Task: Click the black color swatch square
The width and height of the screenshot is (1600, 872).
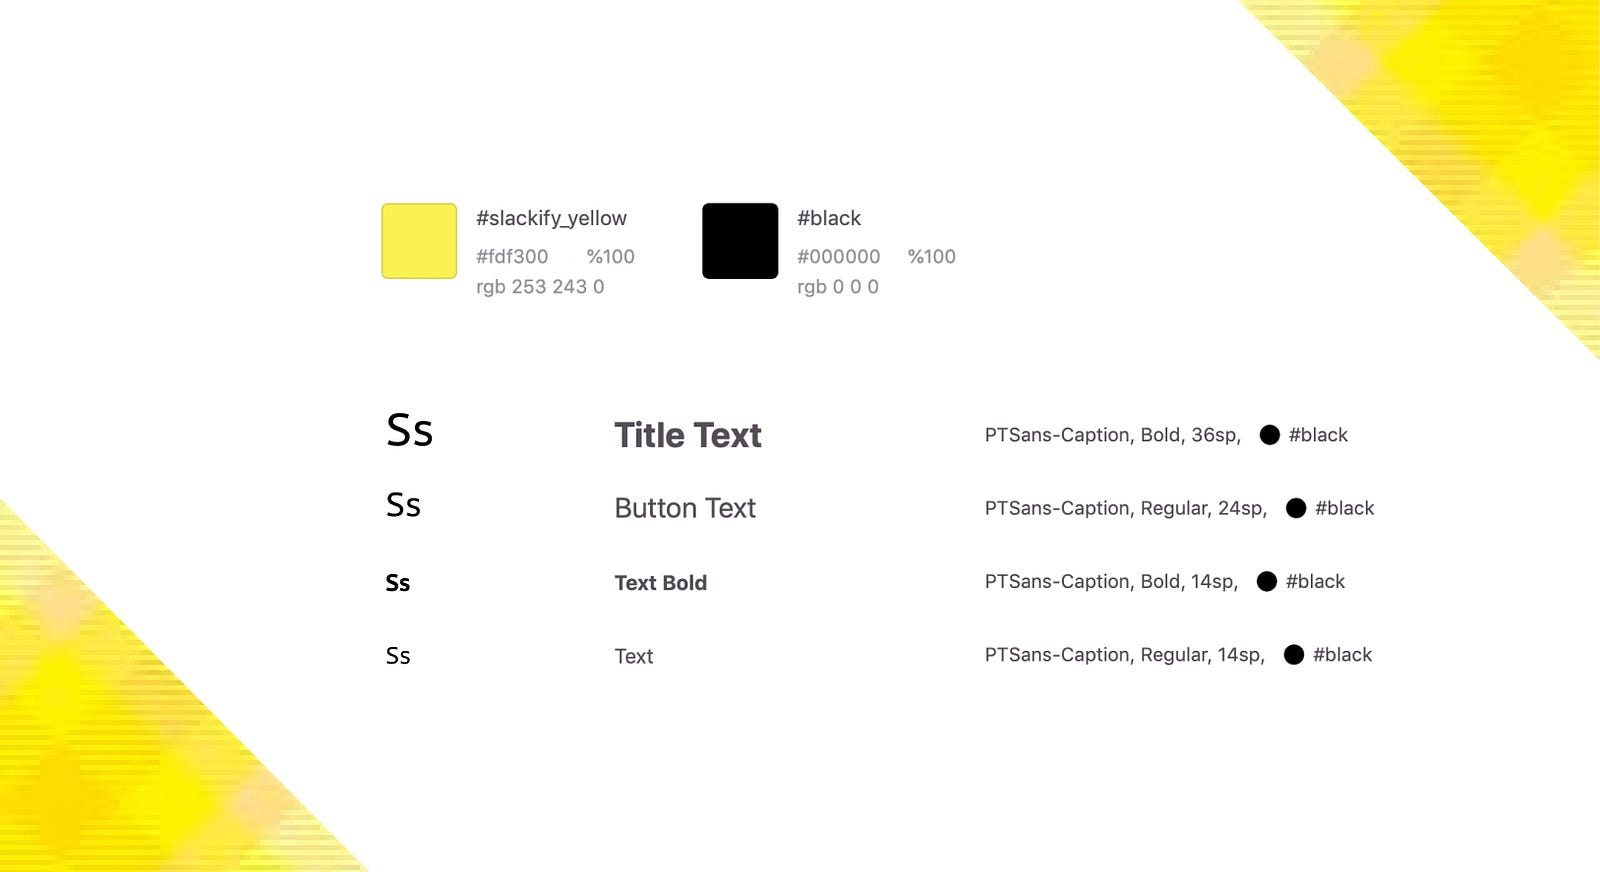Action: 740,241
